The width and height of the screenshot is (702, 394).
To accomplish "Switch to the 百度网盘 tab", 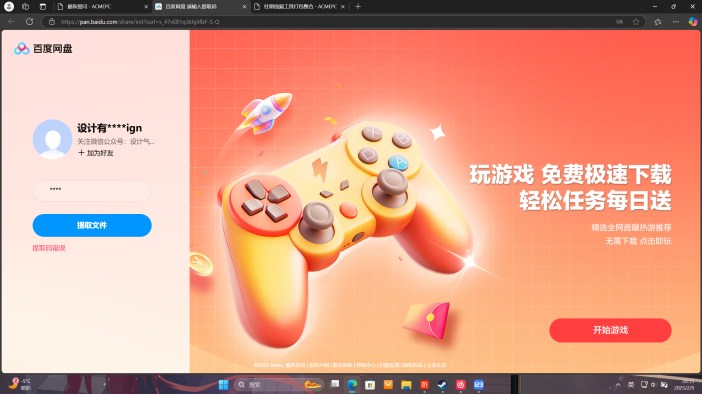I will [200, 7].
